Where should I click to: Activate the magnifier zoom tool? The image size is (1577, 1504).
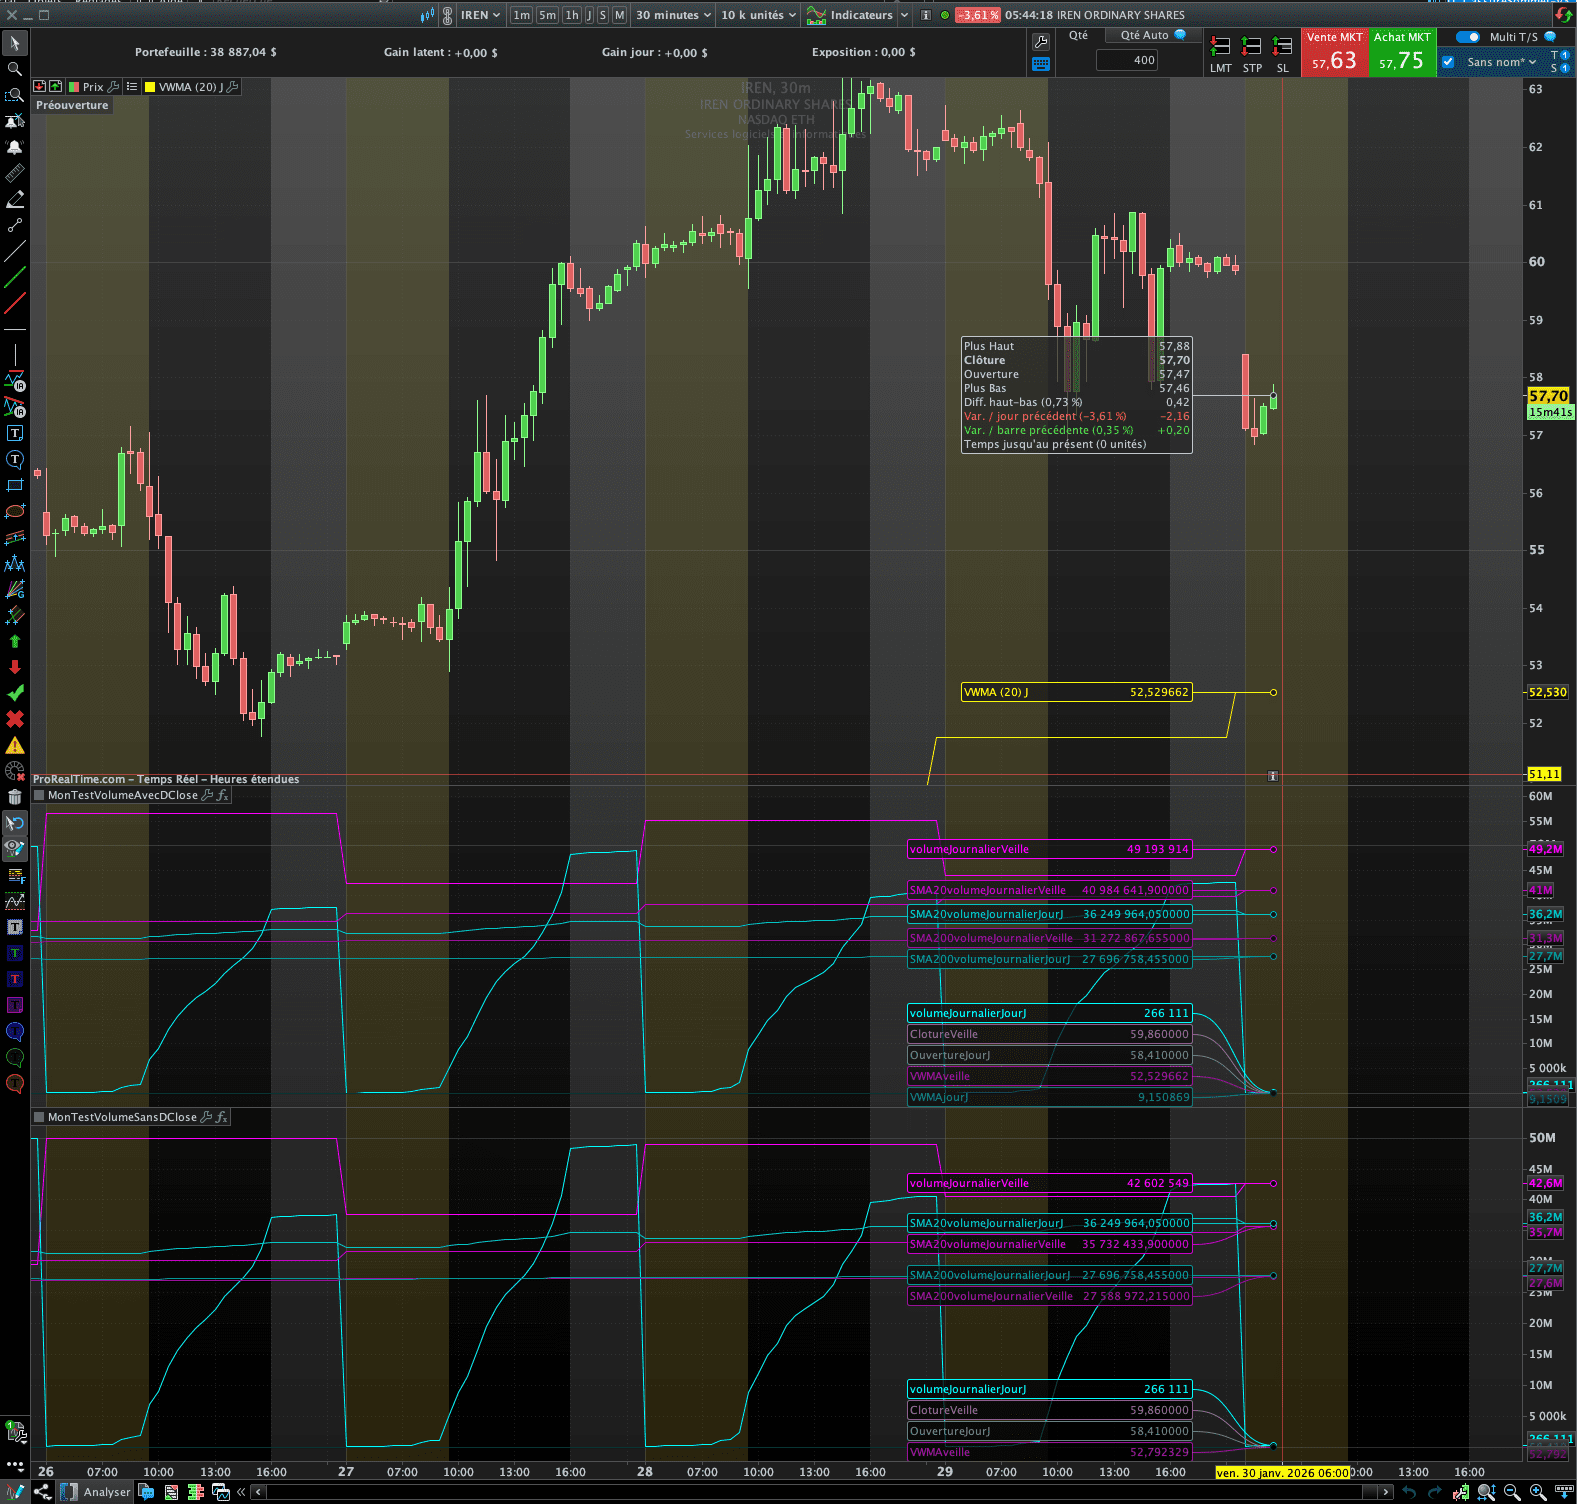point(15,69)
